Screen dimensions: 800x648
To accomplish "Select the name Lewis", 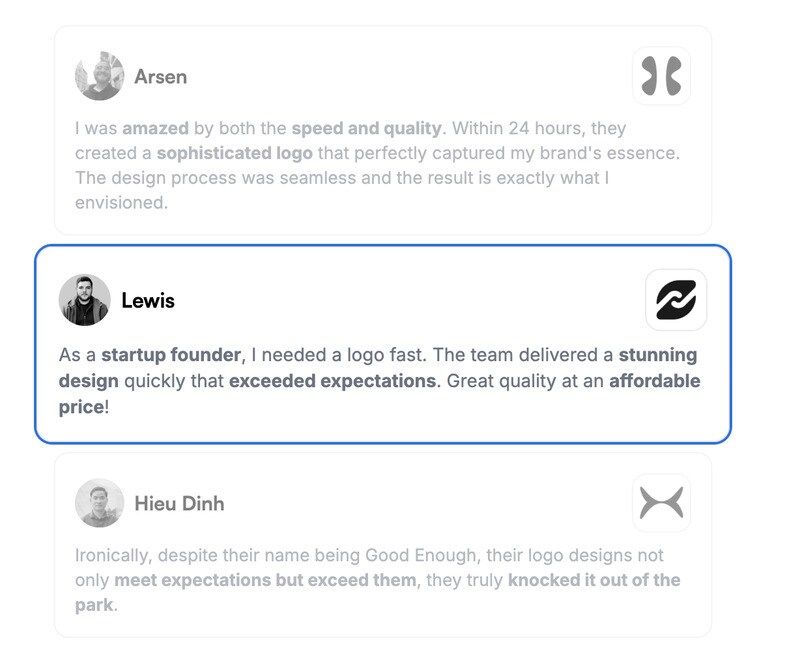I will pyautogui.click(x=148, y=300).
